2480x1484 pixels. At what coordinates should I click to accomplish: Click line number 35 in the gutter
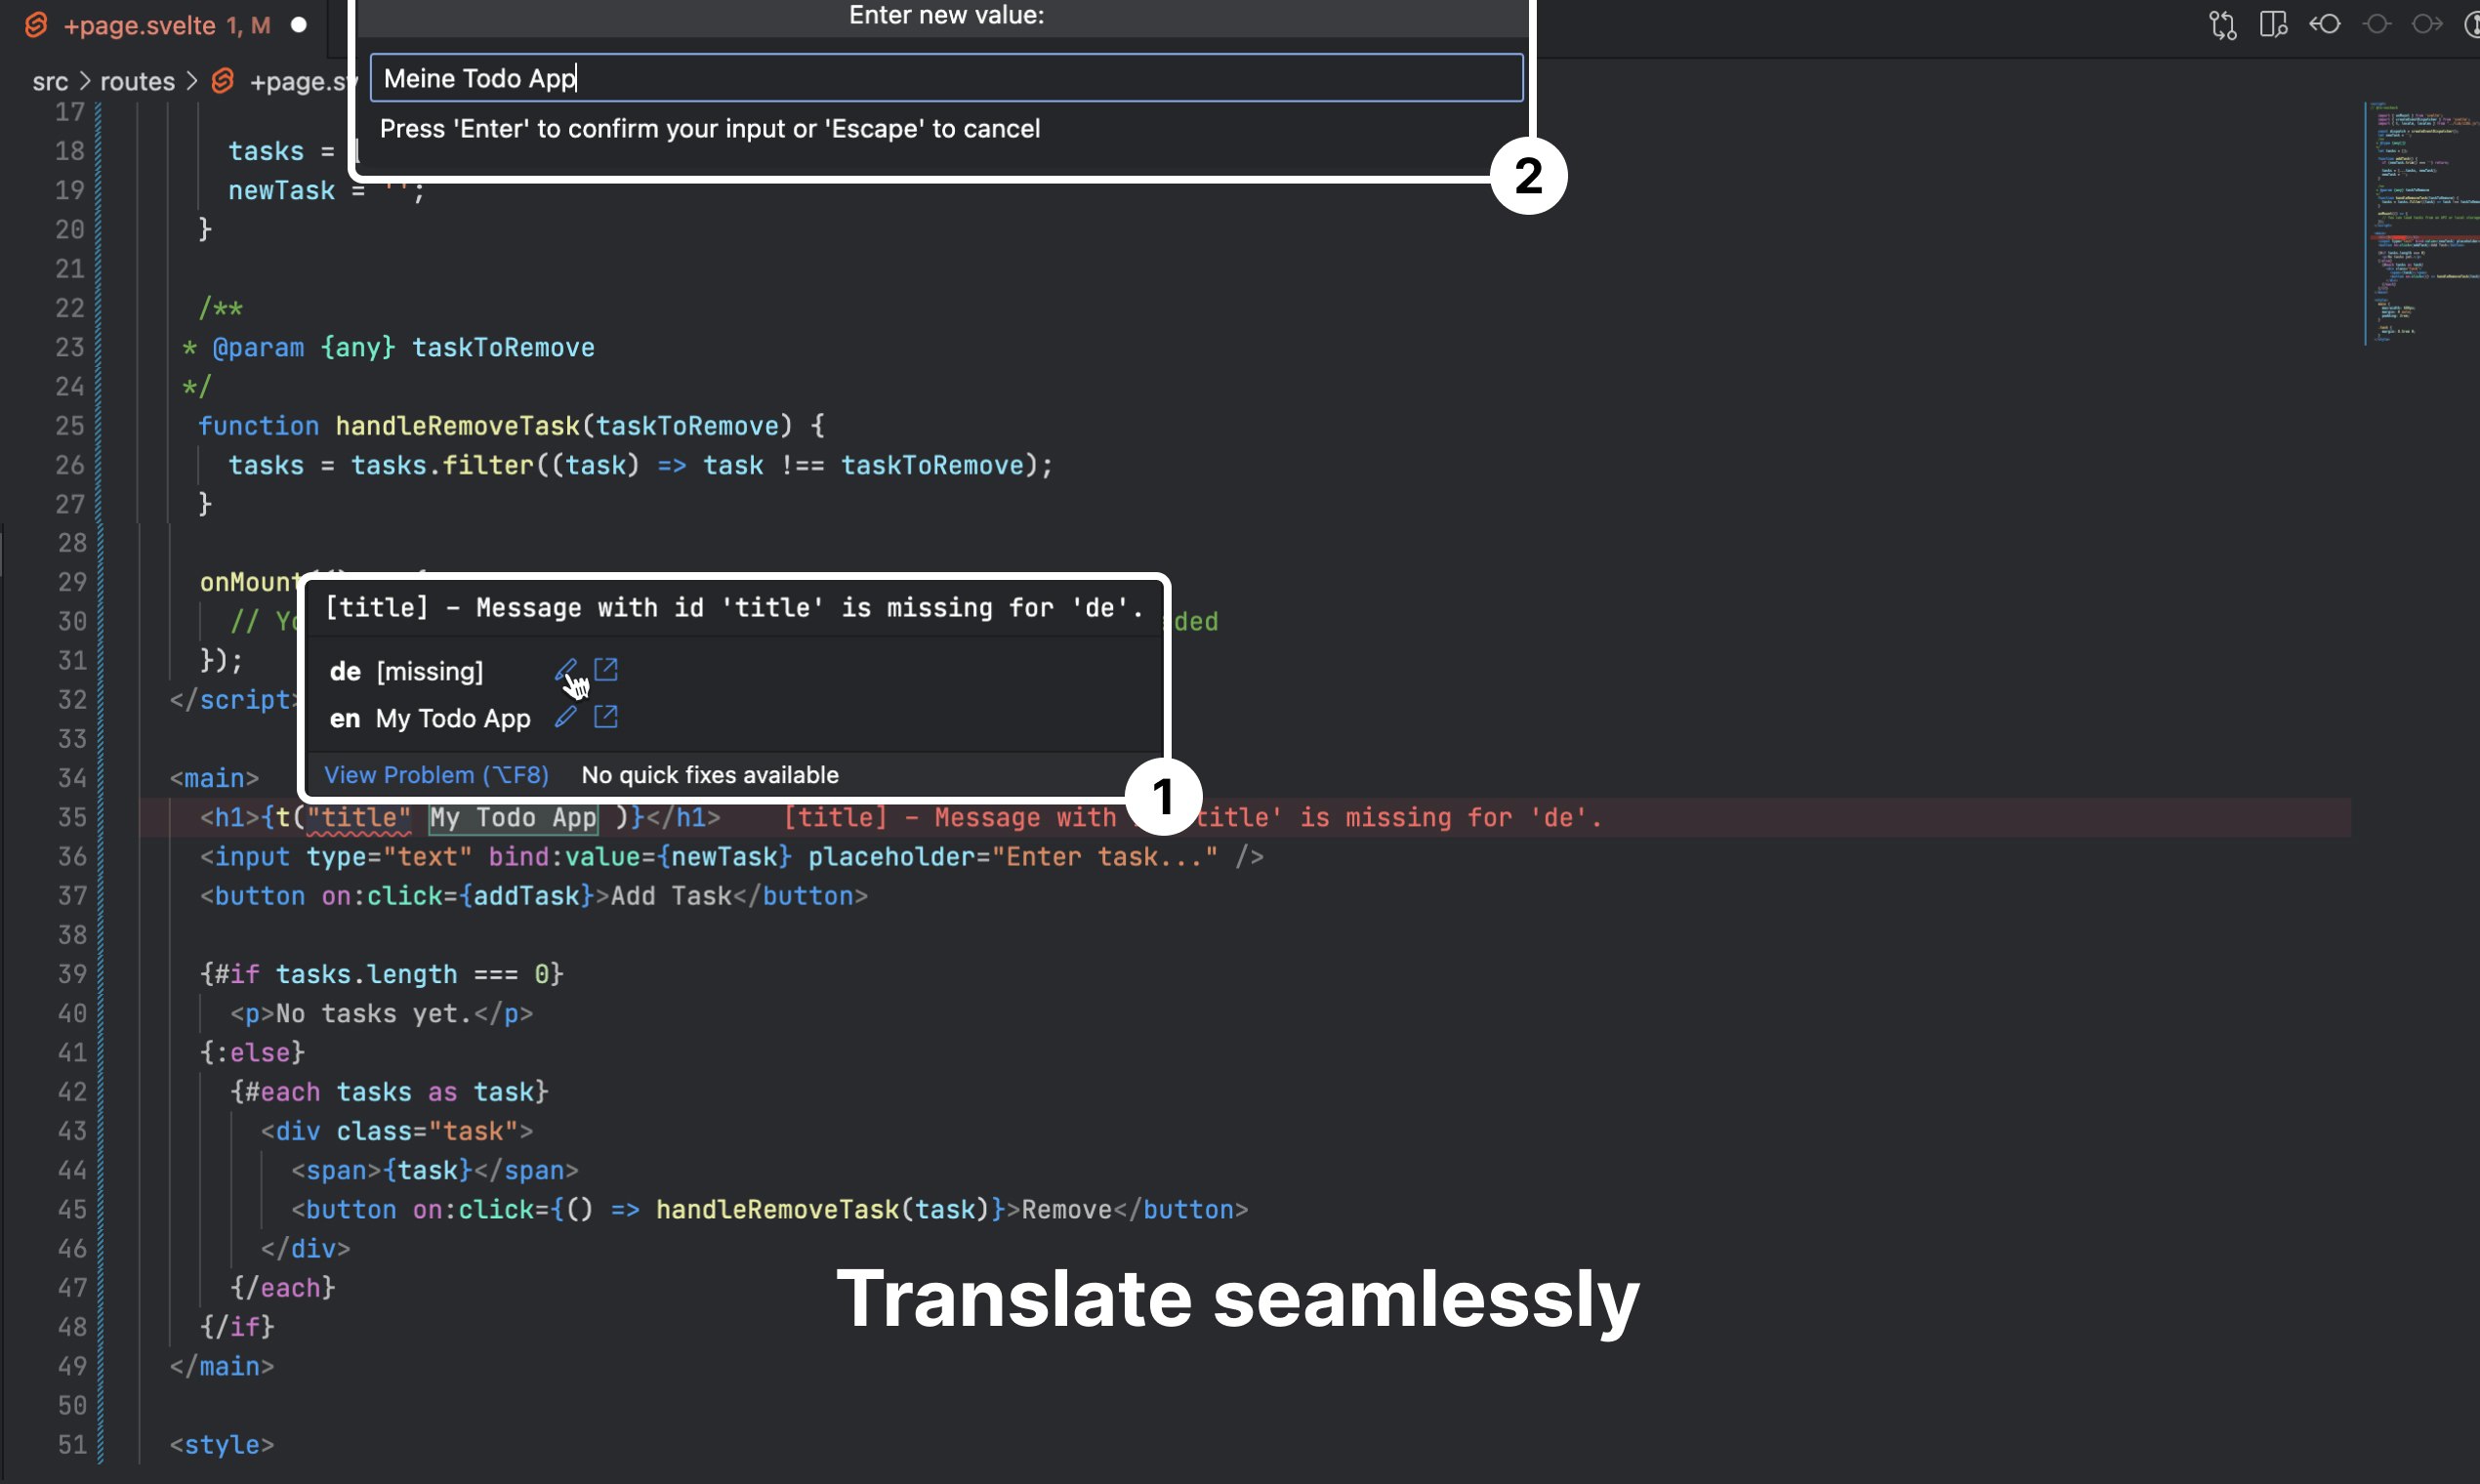pyautogui.click(x=71, y=818)
